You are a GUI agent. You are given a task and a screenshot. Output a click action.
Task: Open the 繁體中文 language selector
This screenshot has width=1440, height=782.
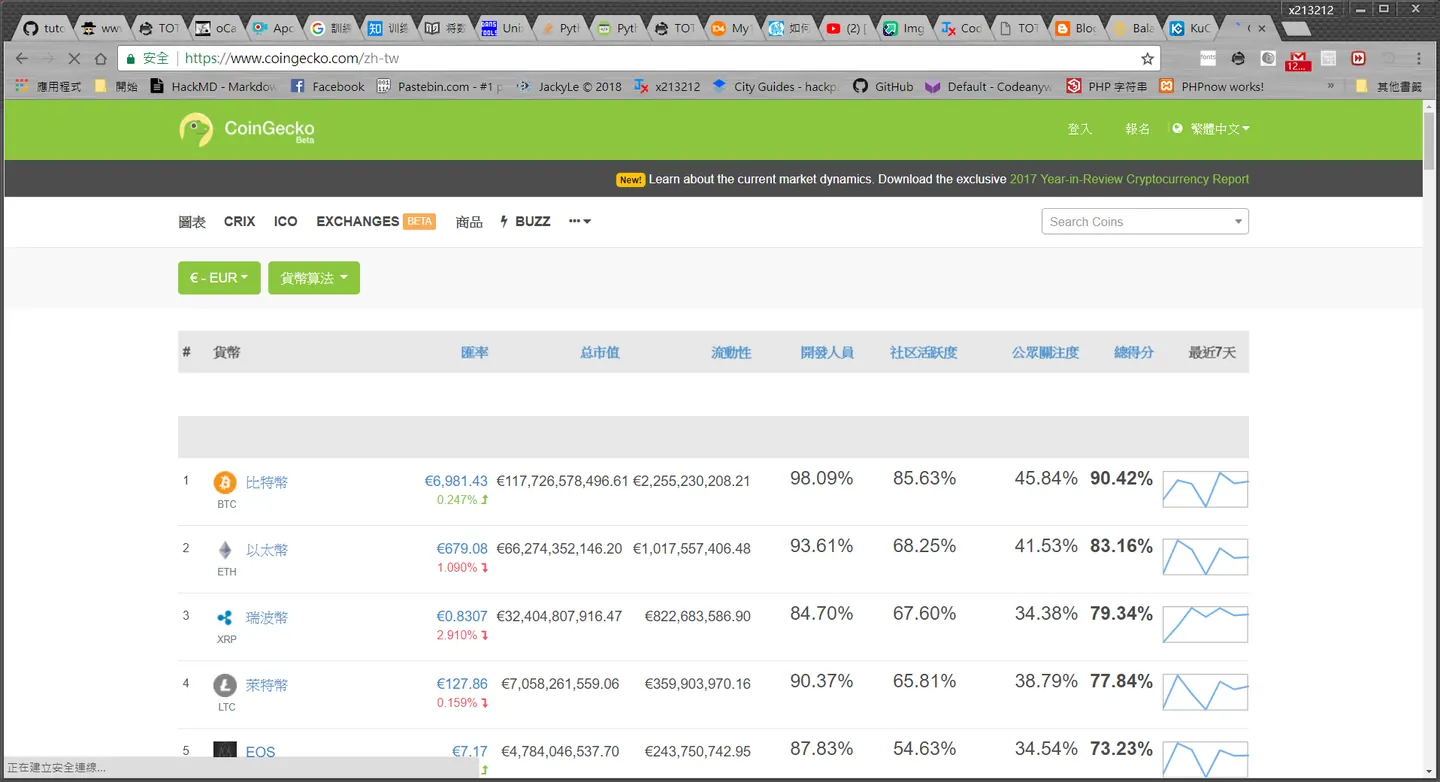1212,129
